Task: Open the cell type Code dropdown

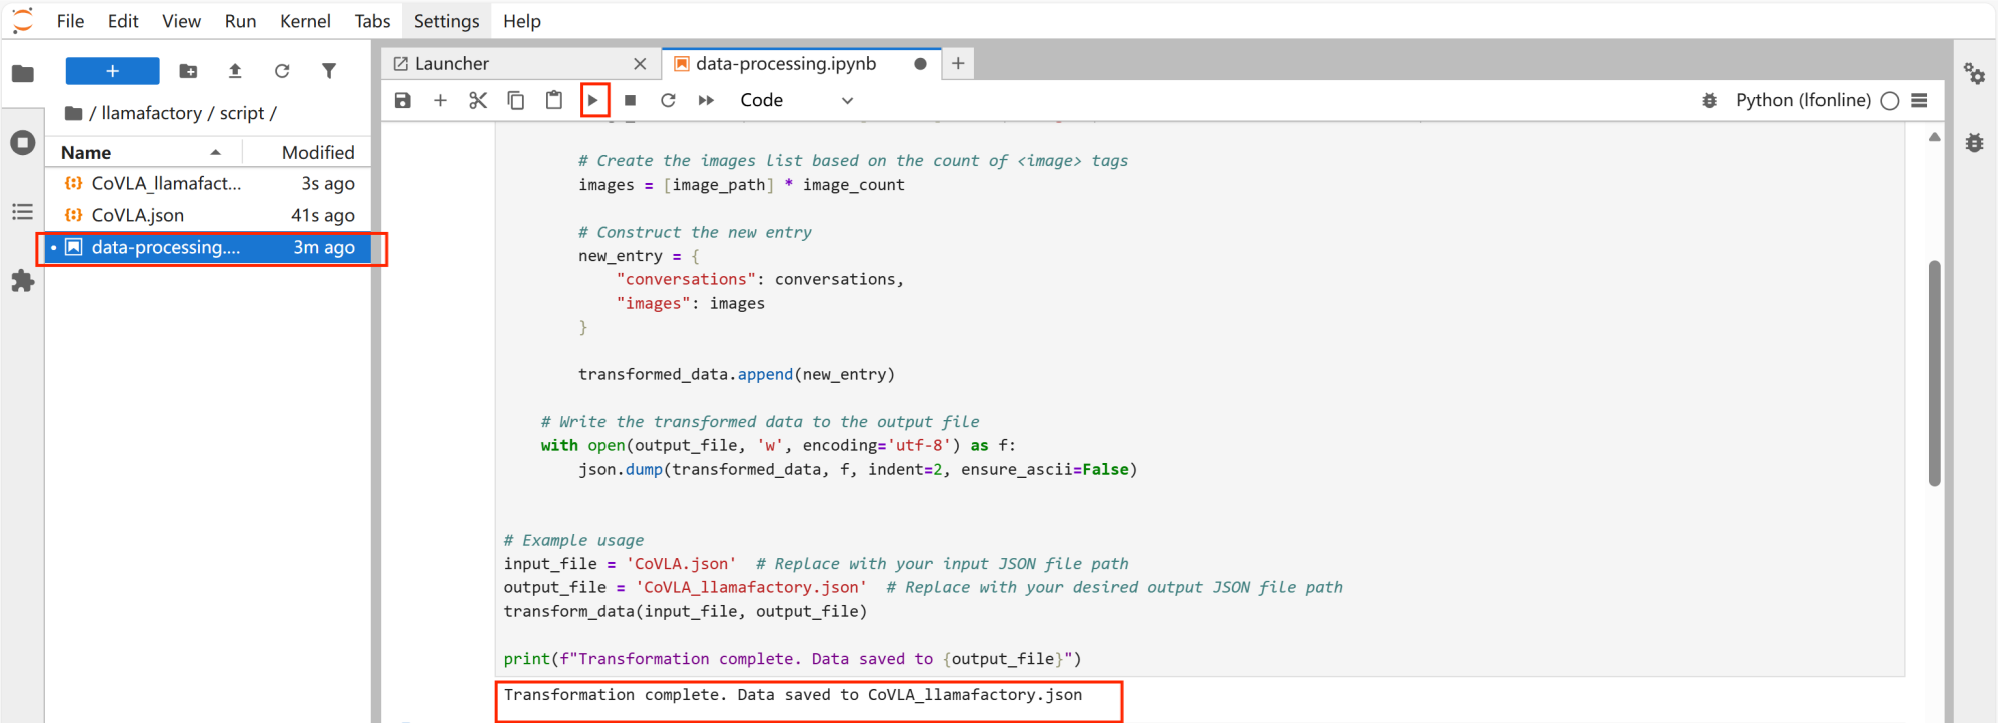Action: pyautogui.click(x=796, y=100)
